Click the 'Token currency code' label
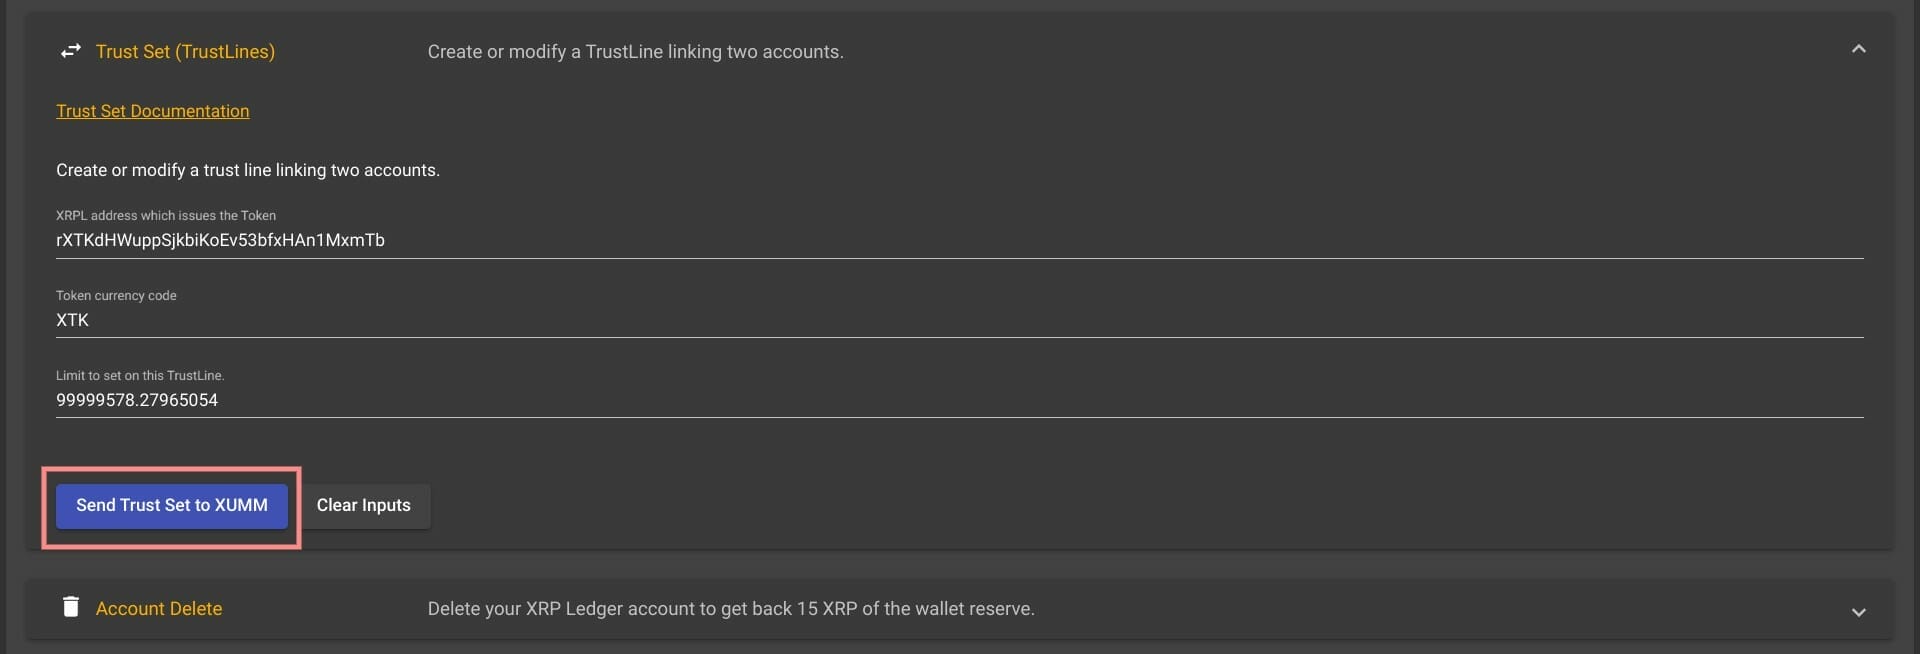Image resolution: width=1920 pixels, height=654 pixels. coord(116,295)
